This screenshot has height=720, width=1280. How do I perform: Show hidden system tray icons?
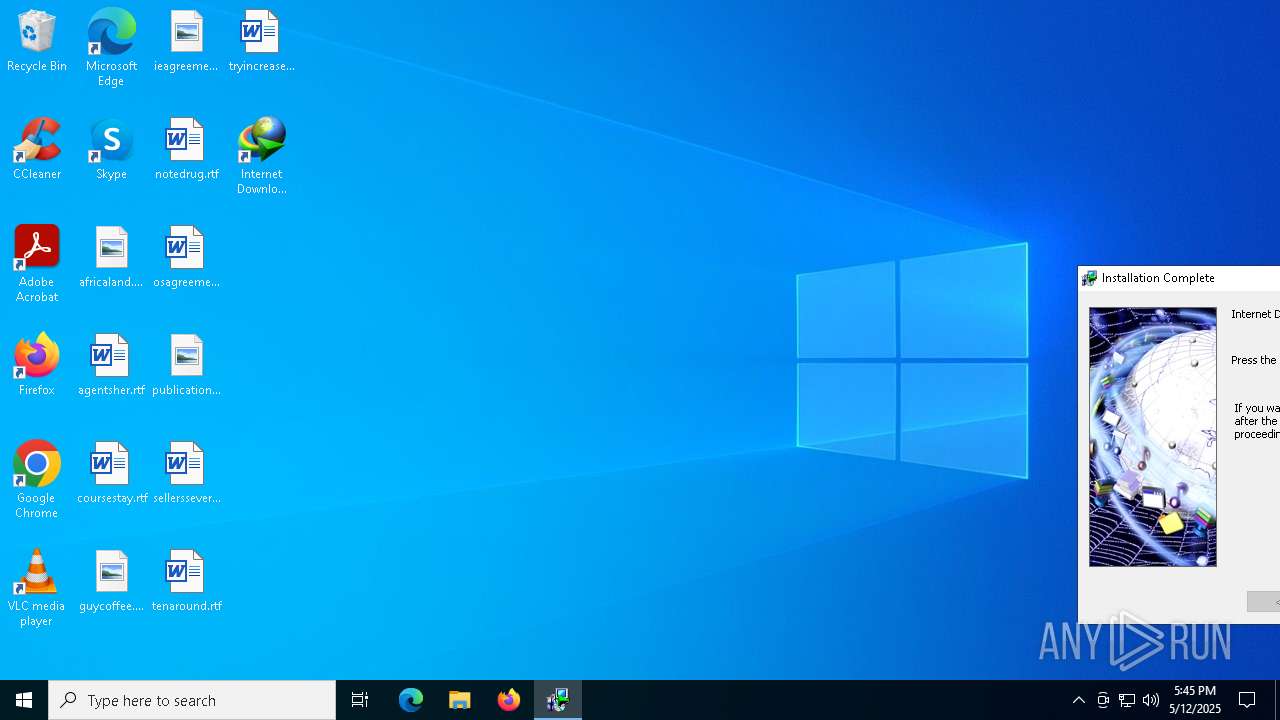[1078, 700]
